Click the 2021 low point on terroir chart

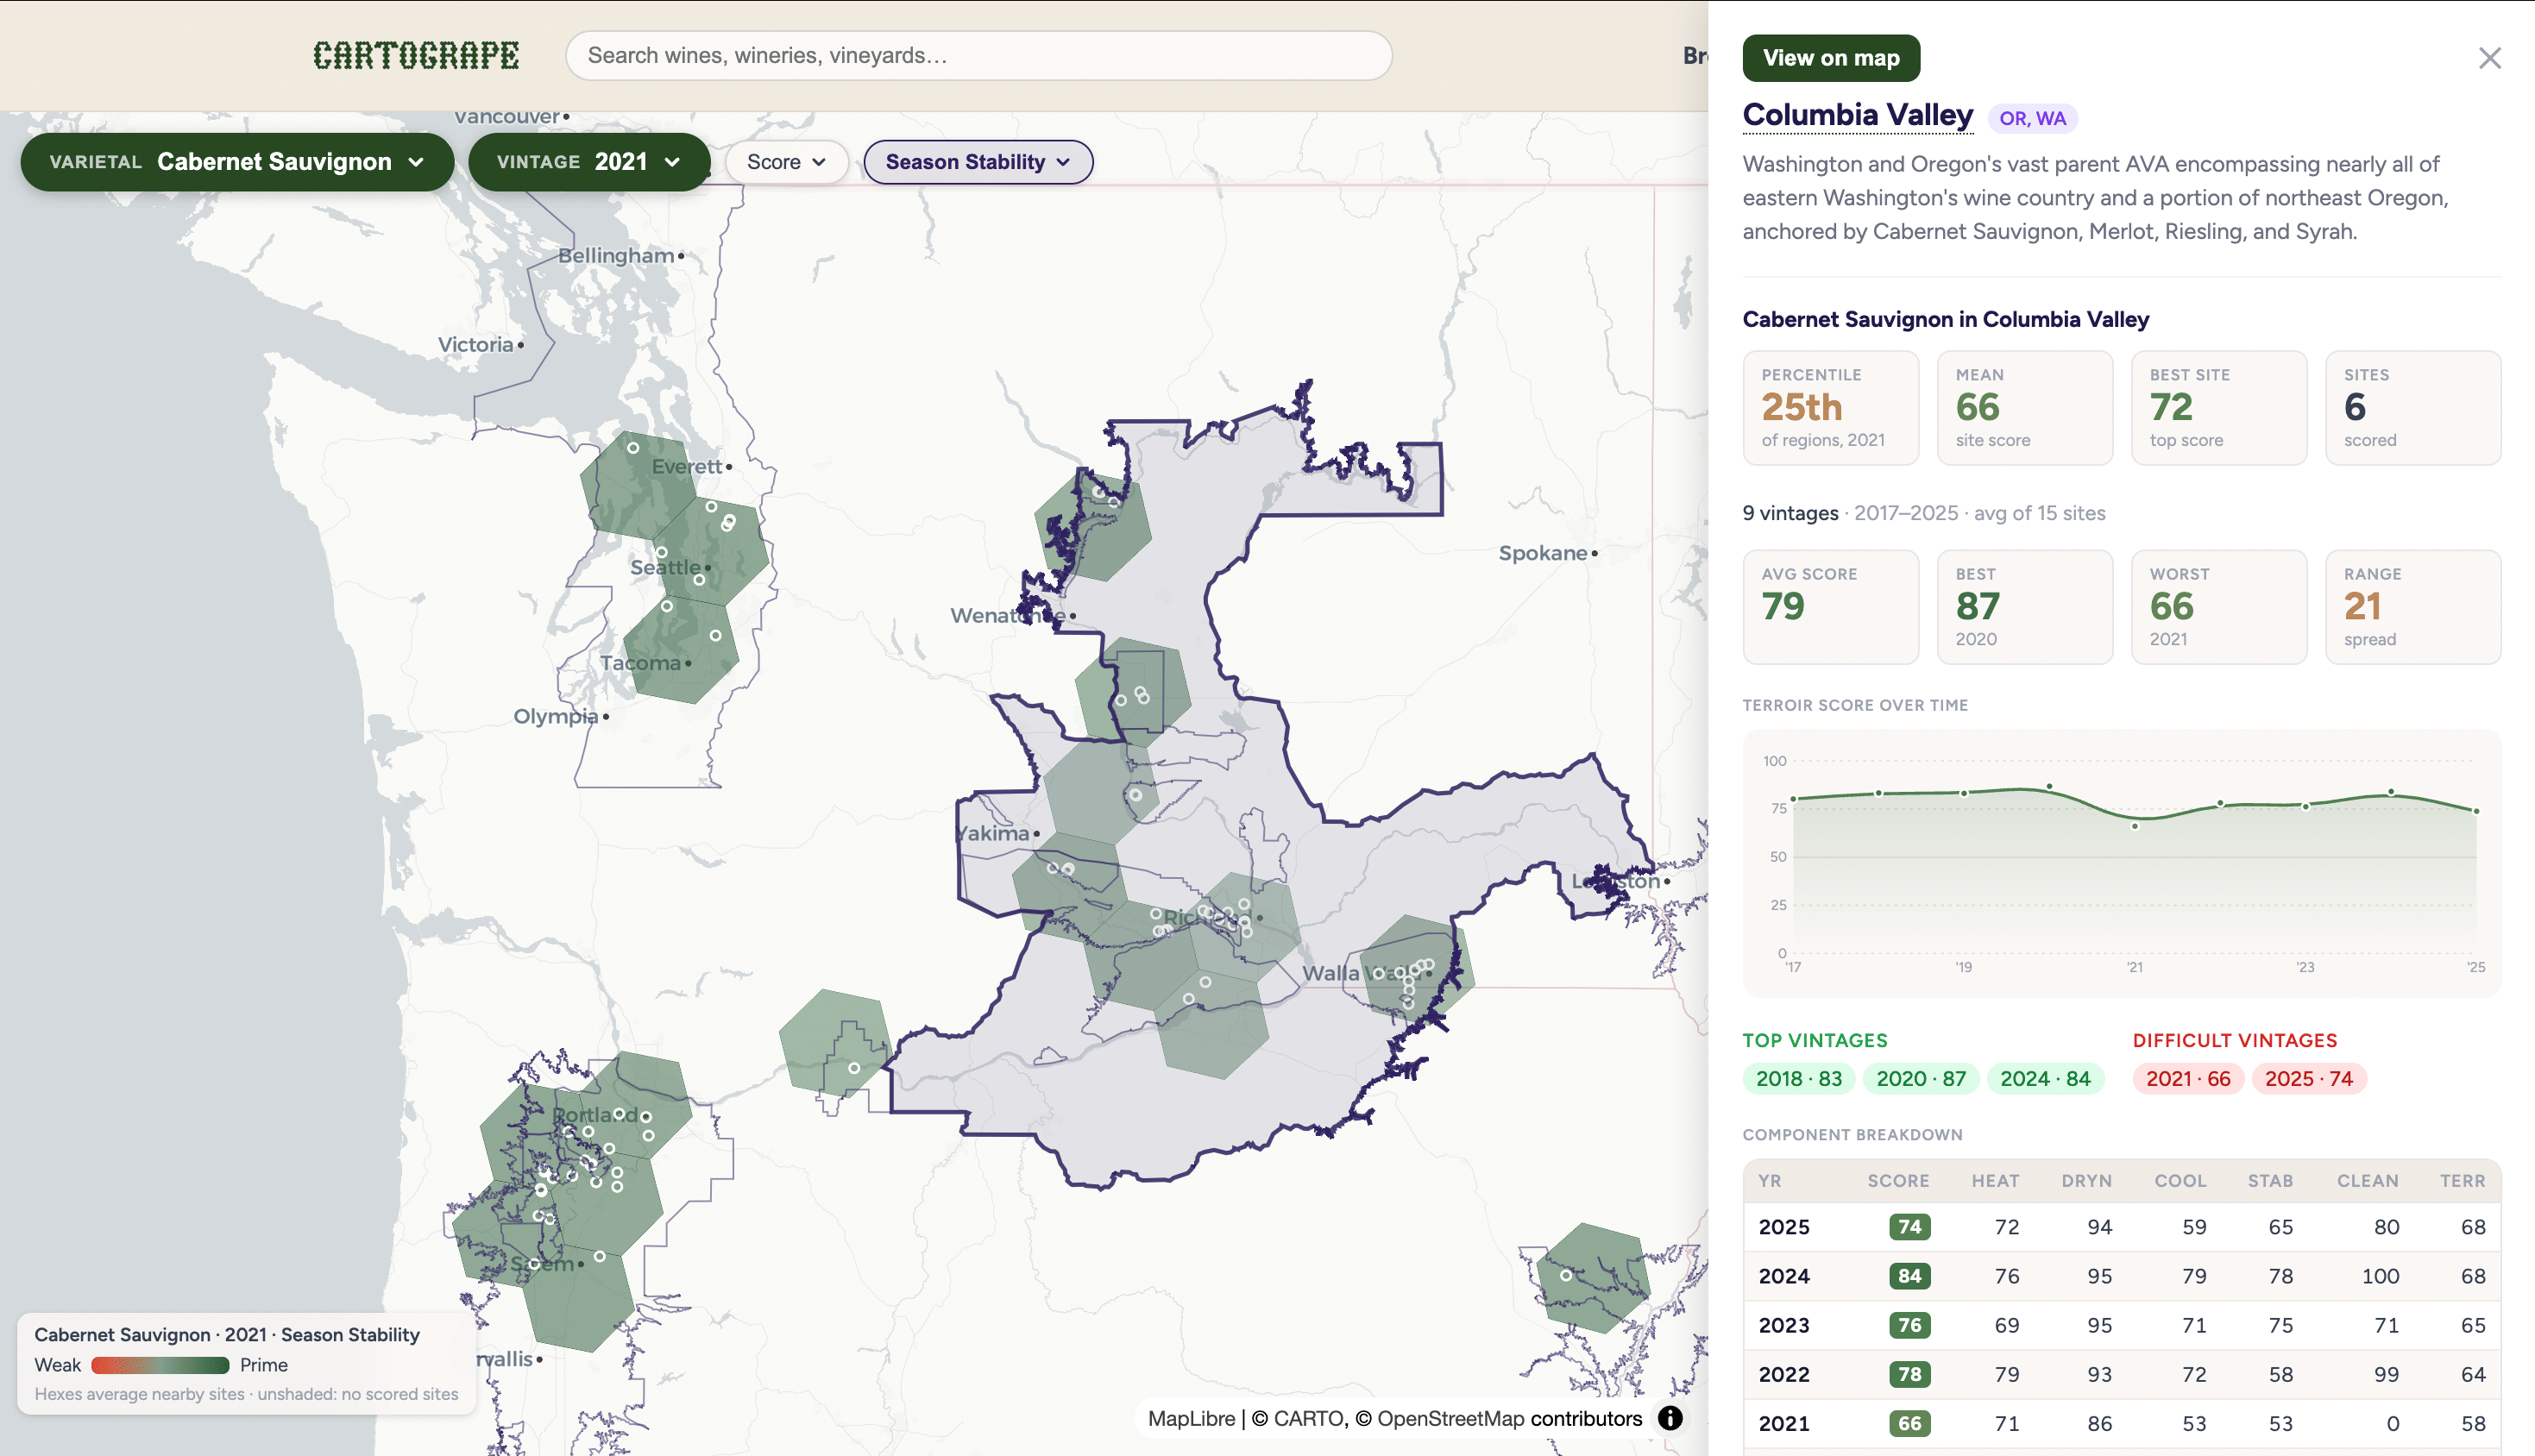click(x=2135, y=825)
